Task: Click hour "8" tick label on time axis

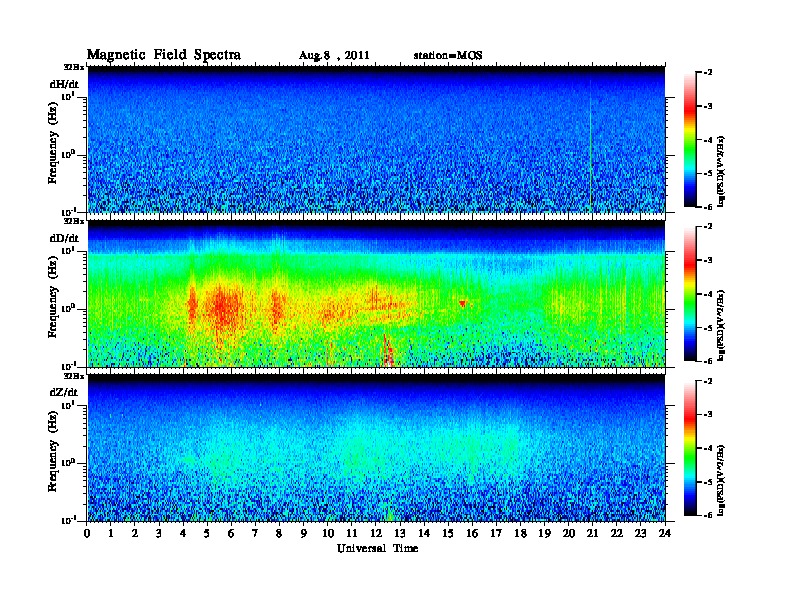Action: (279, 534)
